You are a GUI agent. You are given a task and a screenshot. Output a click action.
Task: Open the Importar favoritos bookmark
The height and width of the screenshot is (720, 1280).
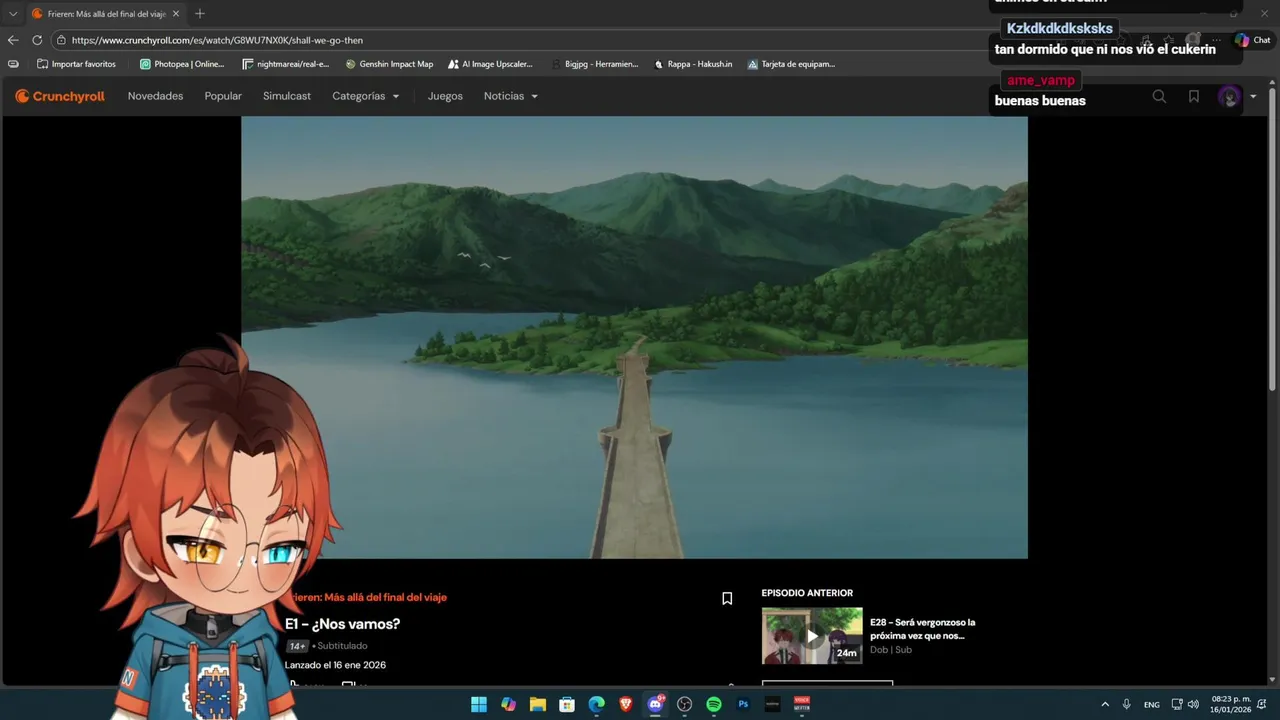click(76, 64)
